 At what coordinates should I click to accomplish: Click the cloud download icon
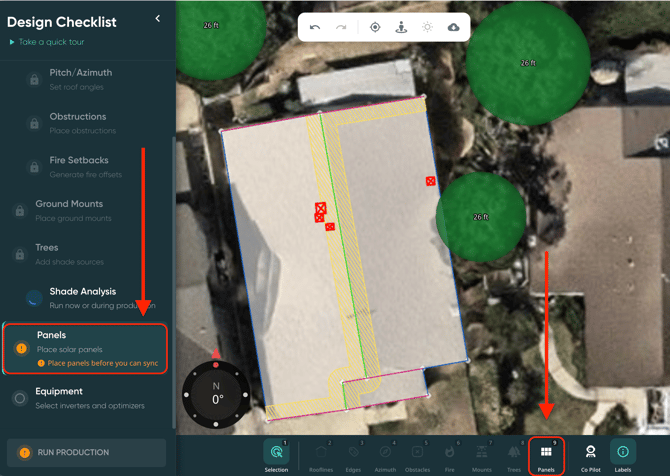pyautogui.click(x=453, y=27)
